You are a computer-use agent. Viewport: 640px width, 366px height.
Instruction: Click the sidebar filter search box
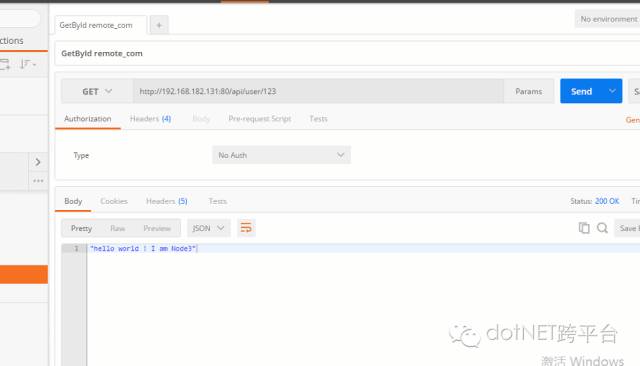[20, 18]
